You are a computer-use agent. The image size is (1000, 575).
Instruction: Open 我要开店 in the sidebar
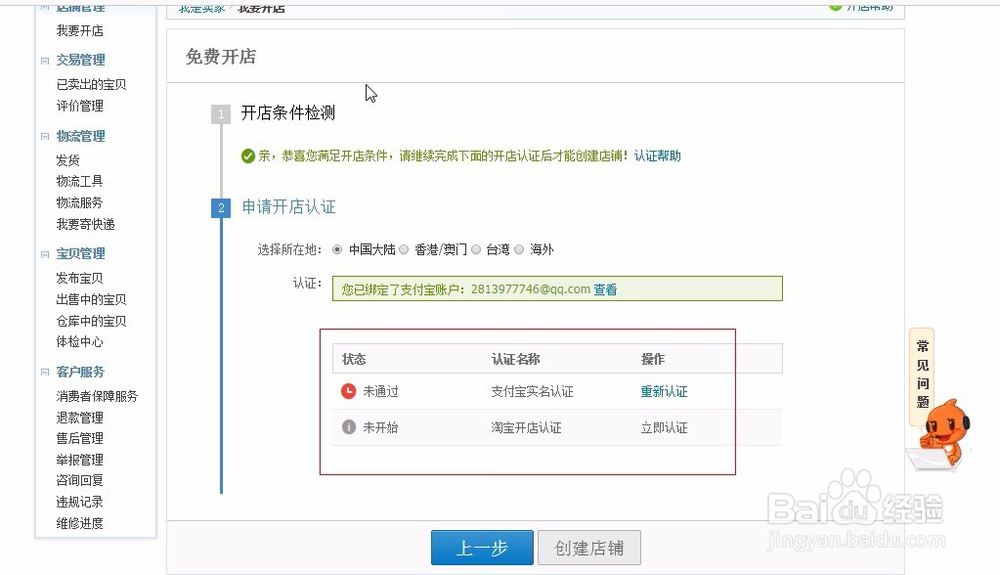tap(80, 31)
